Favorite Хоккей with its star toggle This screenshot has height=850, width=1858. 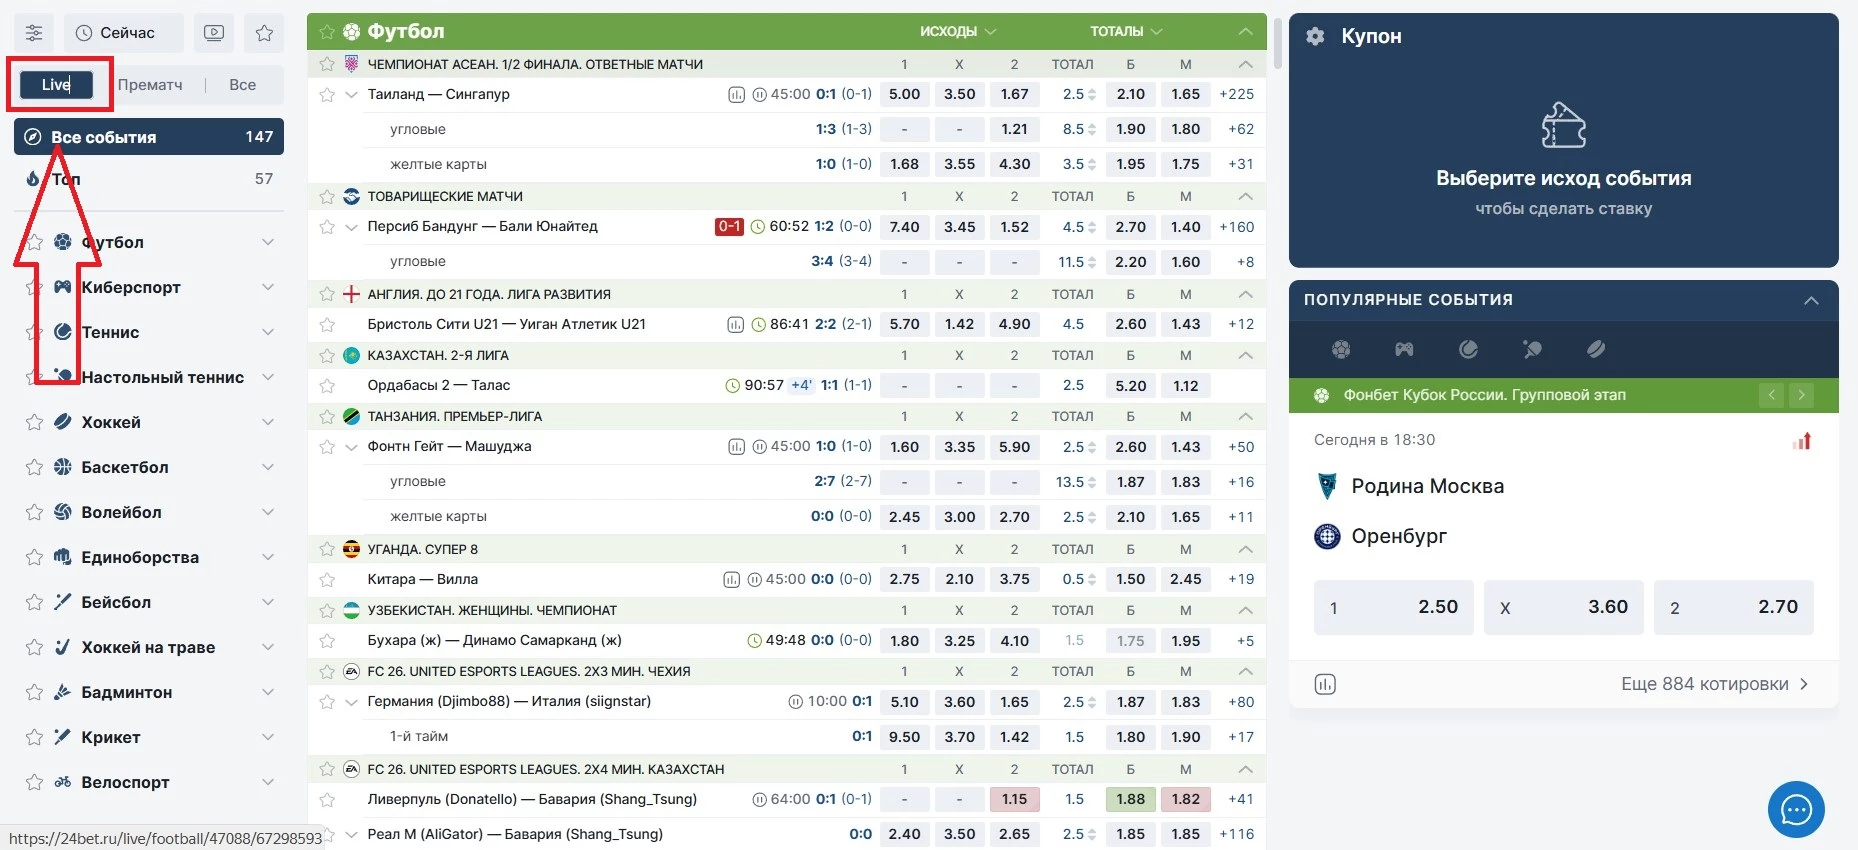click(34, 422)
